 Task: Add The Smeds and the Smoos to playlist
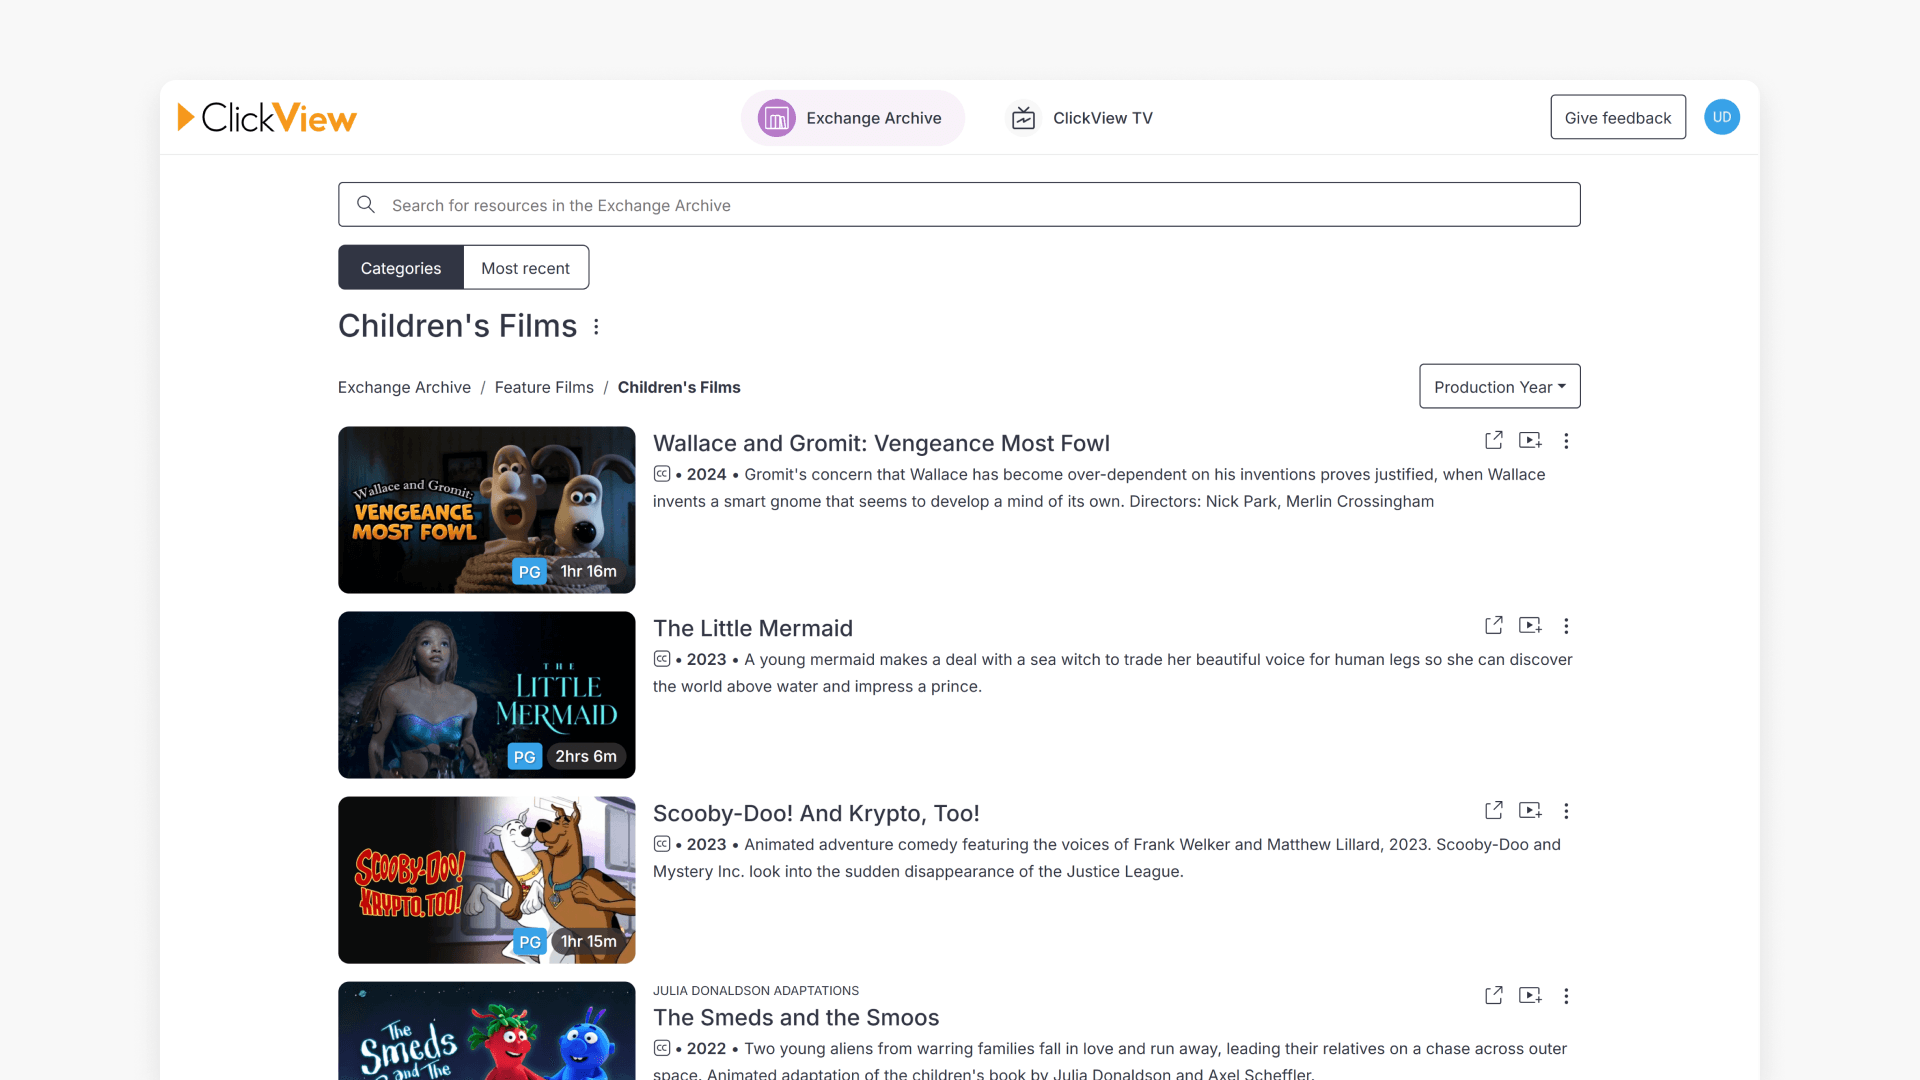click(x=1530, y=995)
